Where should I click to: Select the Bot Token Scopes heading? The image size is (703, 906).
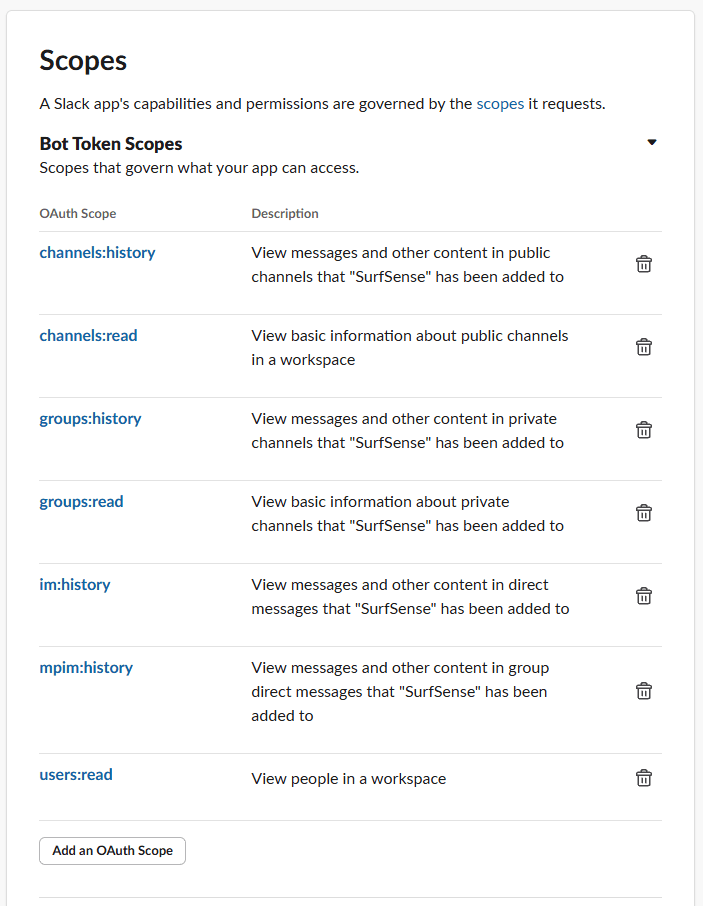point(110,143)
